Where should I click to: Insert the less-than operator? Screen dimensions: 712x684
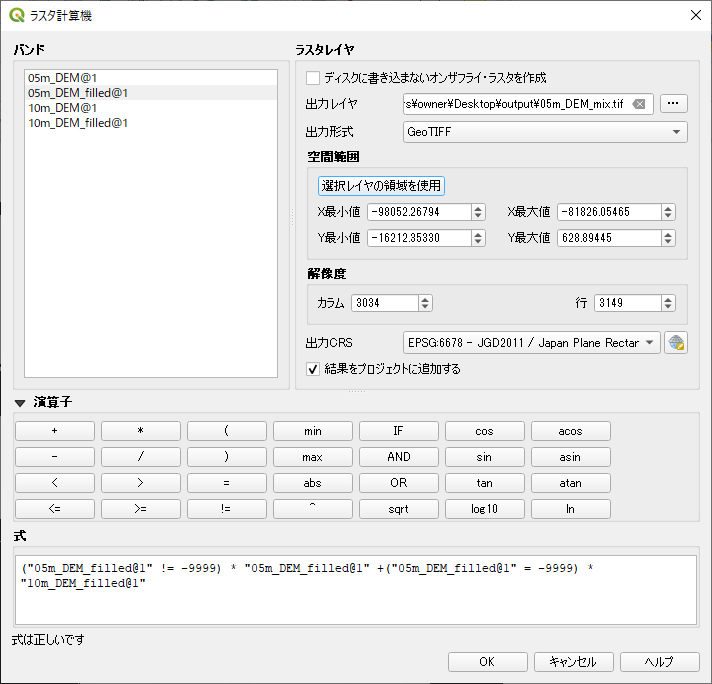[55, 483]
